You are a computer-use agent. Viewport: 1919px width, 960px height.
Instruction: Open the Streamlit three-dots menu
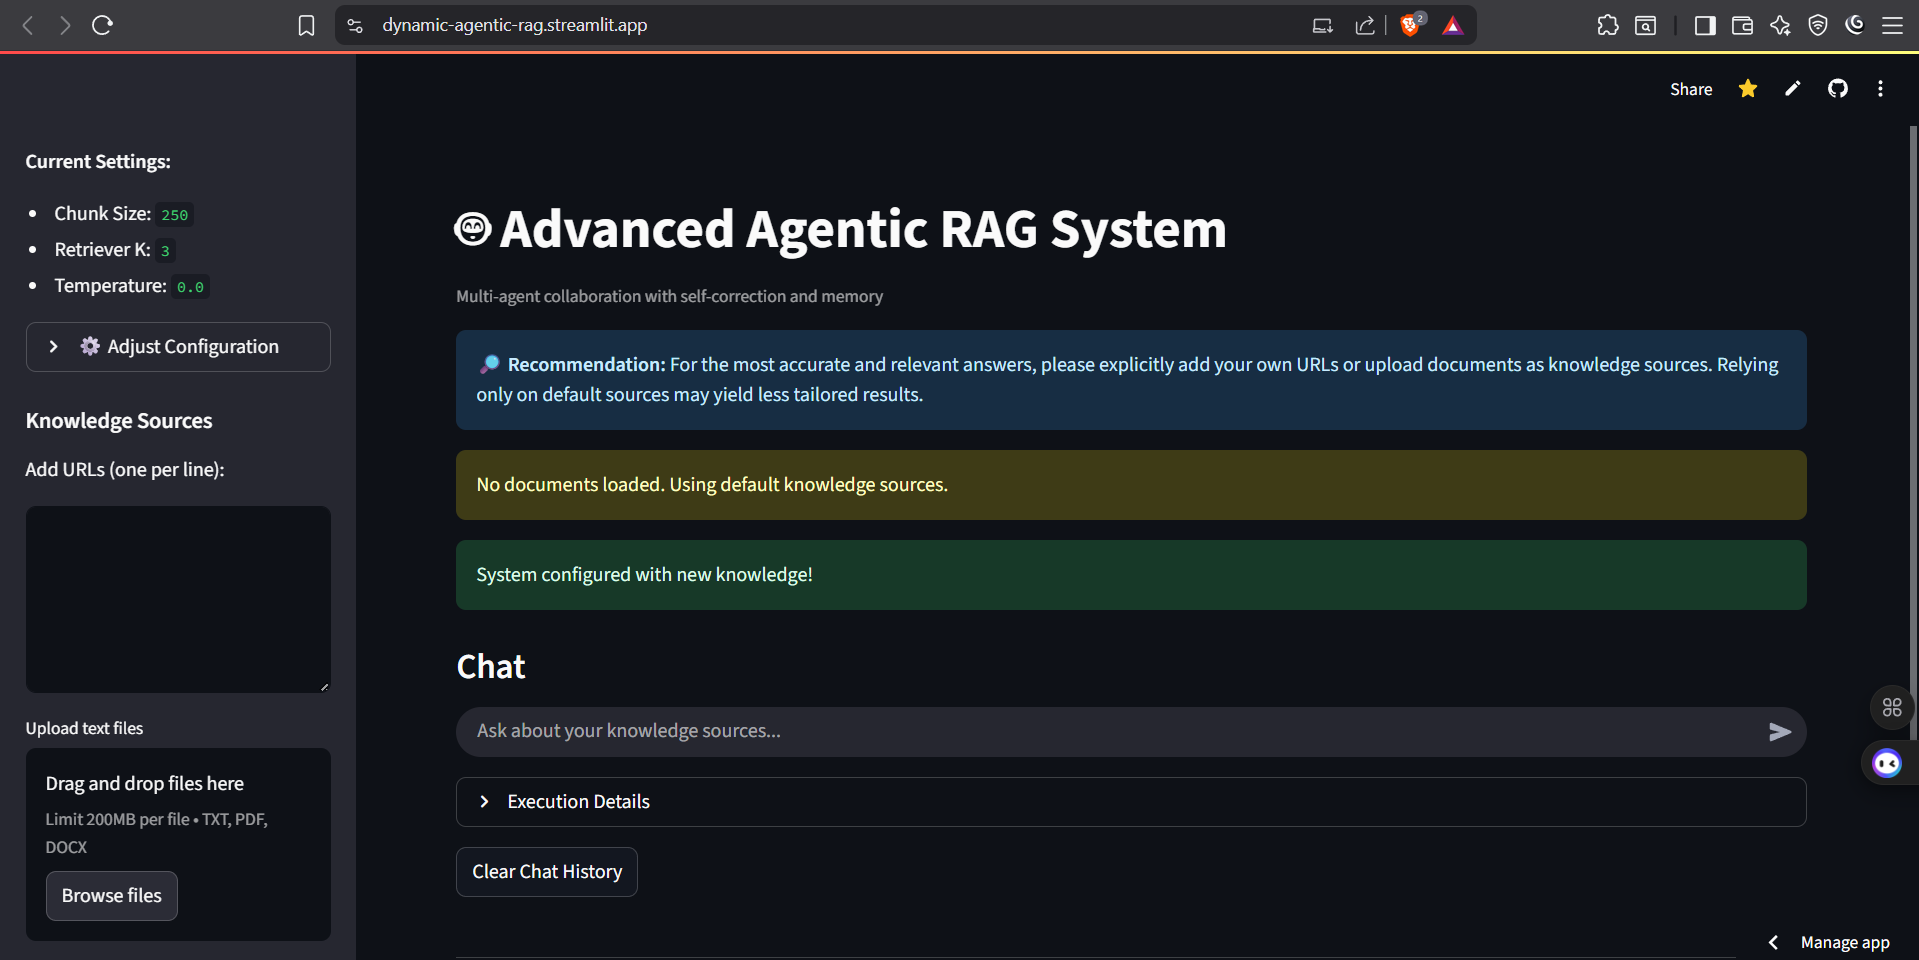(1881, 89)
